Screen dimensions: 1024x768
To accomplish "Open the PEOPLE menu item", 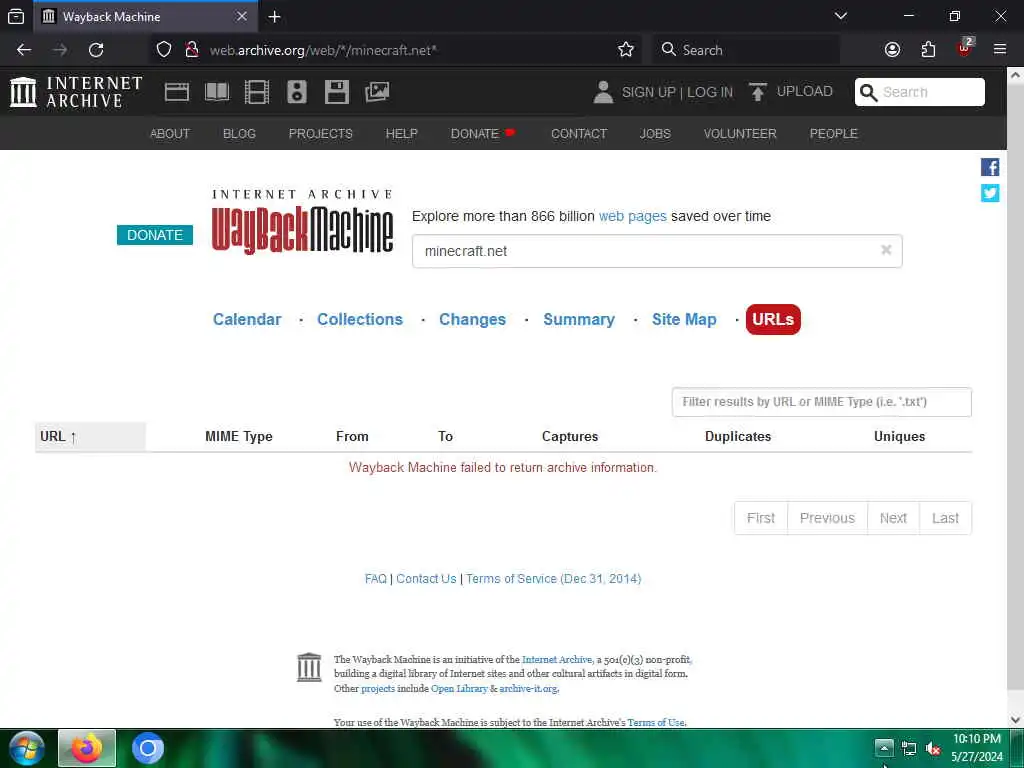I will tap(833, 133).
